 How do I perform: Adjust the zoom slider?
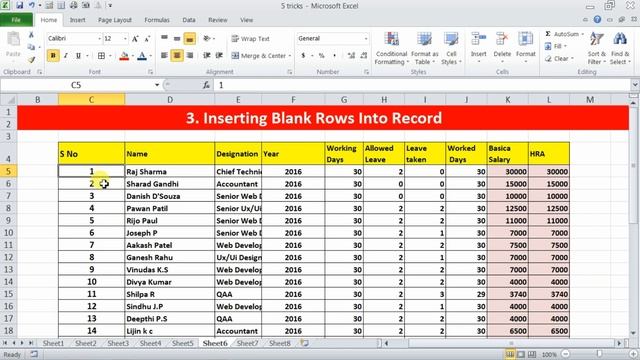pyautogui.click(x=599, y=354)
